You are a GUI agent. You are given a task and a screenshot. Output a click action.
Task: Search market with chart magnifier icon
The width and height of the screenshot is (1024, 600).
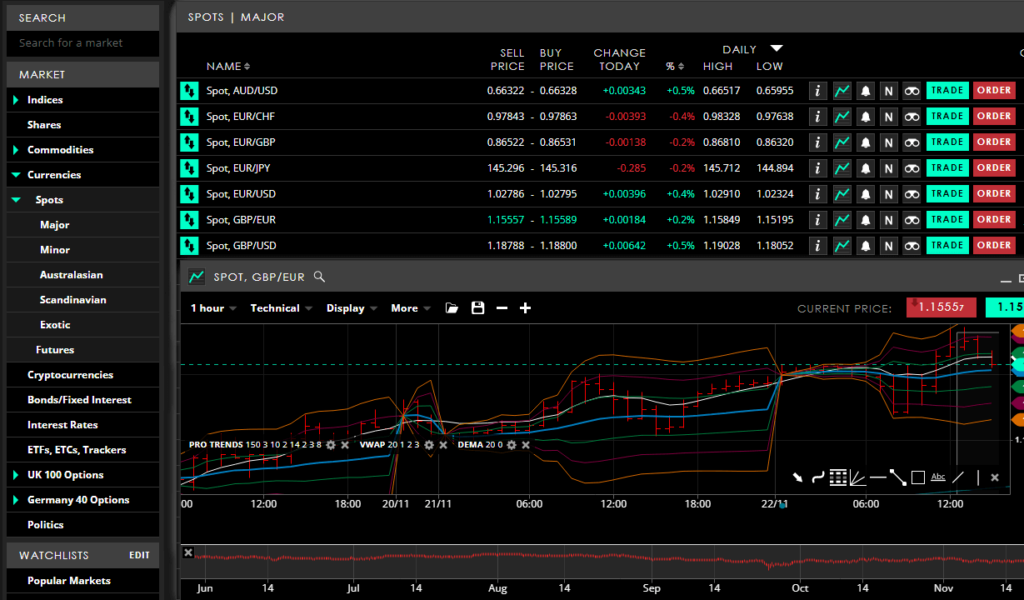tap(319, 277)
